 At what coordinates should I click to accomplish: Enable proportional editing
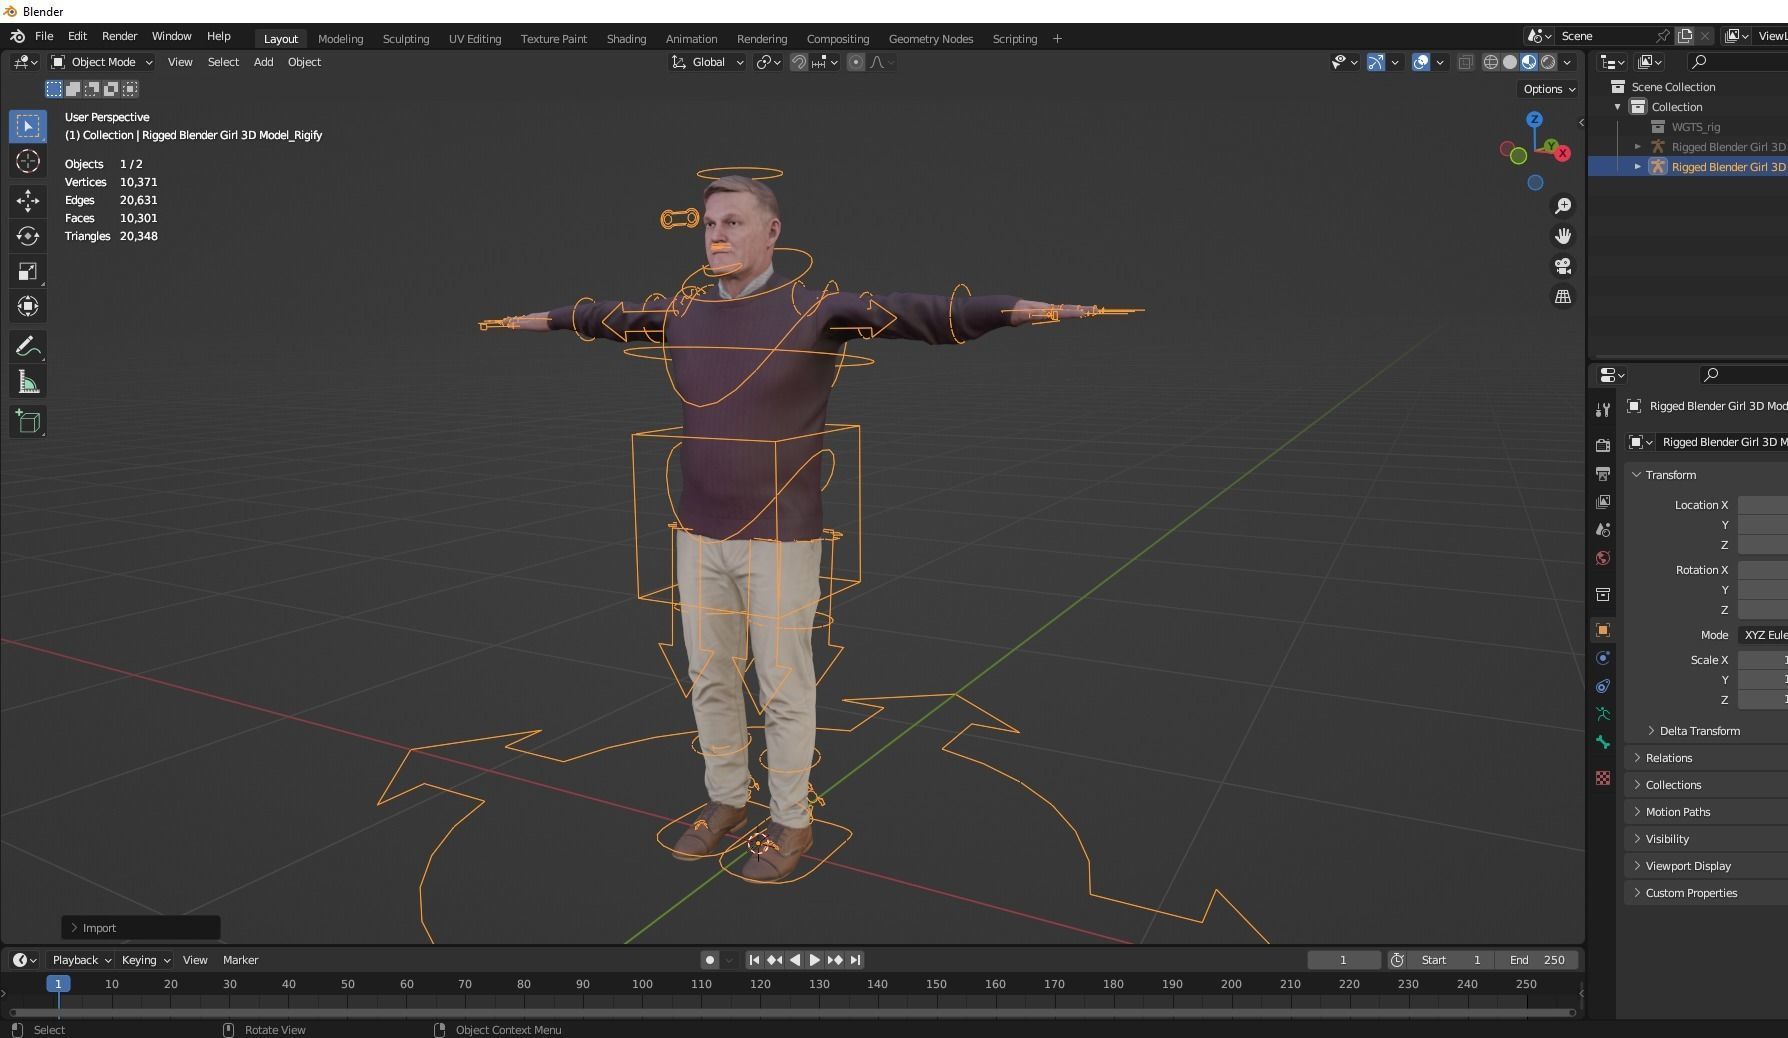tap(856, 62)
